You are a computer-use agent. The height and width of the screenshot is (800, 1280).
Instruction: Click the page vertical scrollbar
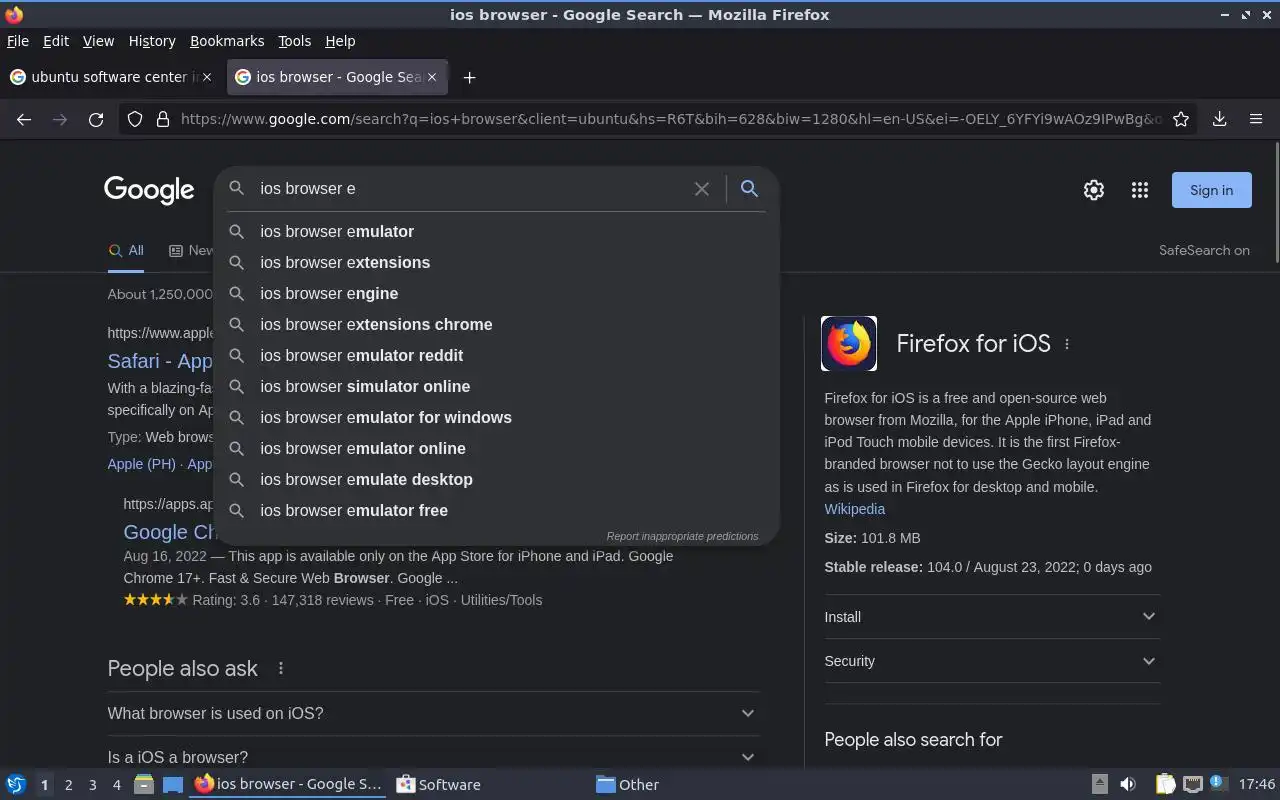click(1276, 203)
